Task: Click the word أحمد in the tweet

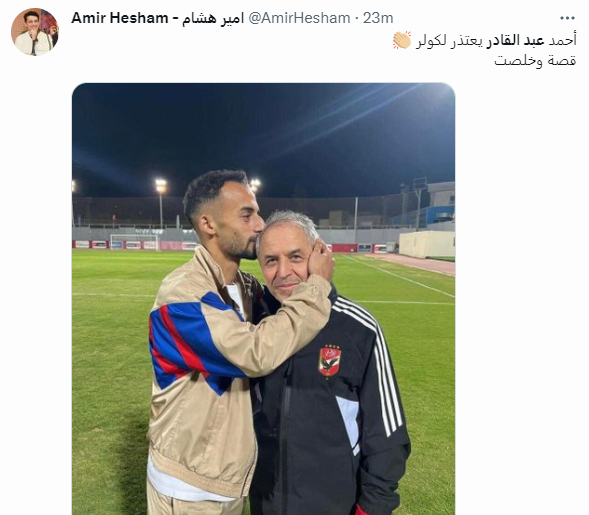Action: pos(562,41)
